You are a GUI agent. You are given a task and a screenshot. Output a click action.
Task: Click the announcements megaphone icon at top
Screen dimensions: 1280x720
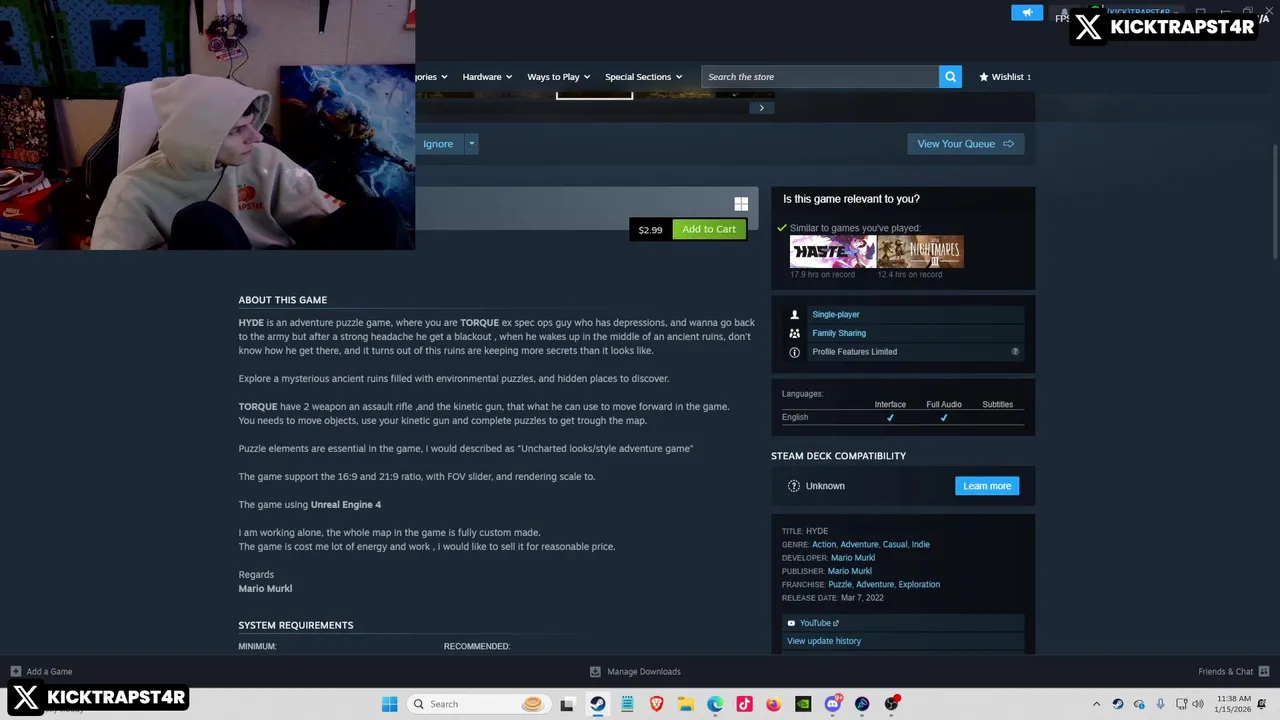(x=1026, y=13)
